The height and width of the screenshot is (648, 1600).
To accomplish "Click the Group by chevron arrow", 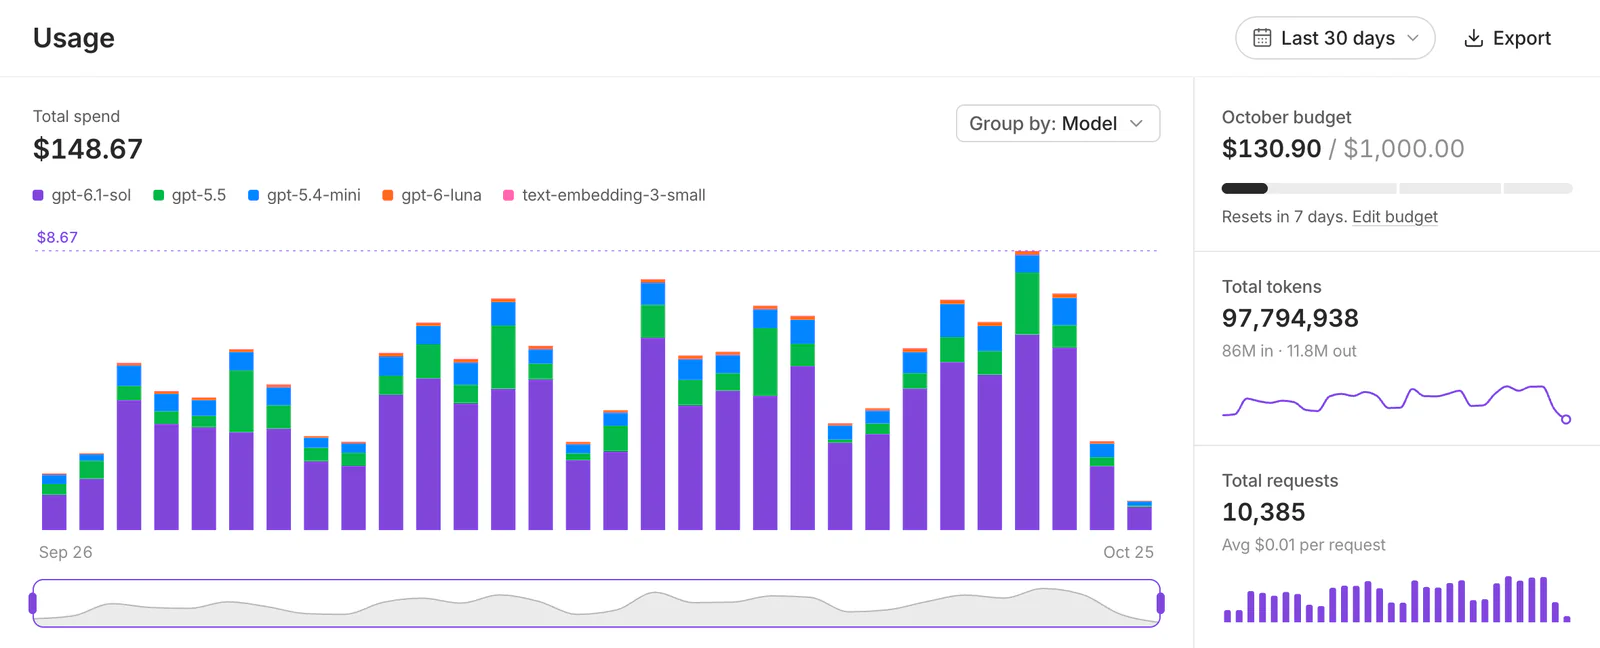I will (1136, 123).
